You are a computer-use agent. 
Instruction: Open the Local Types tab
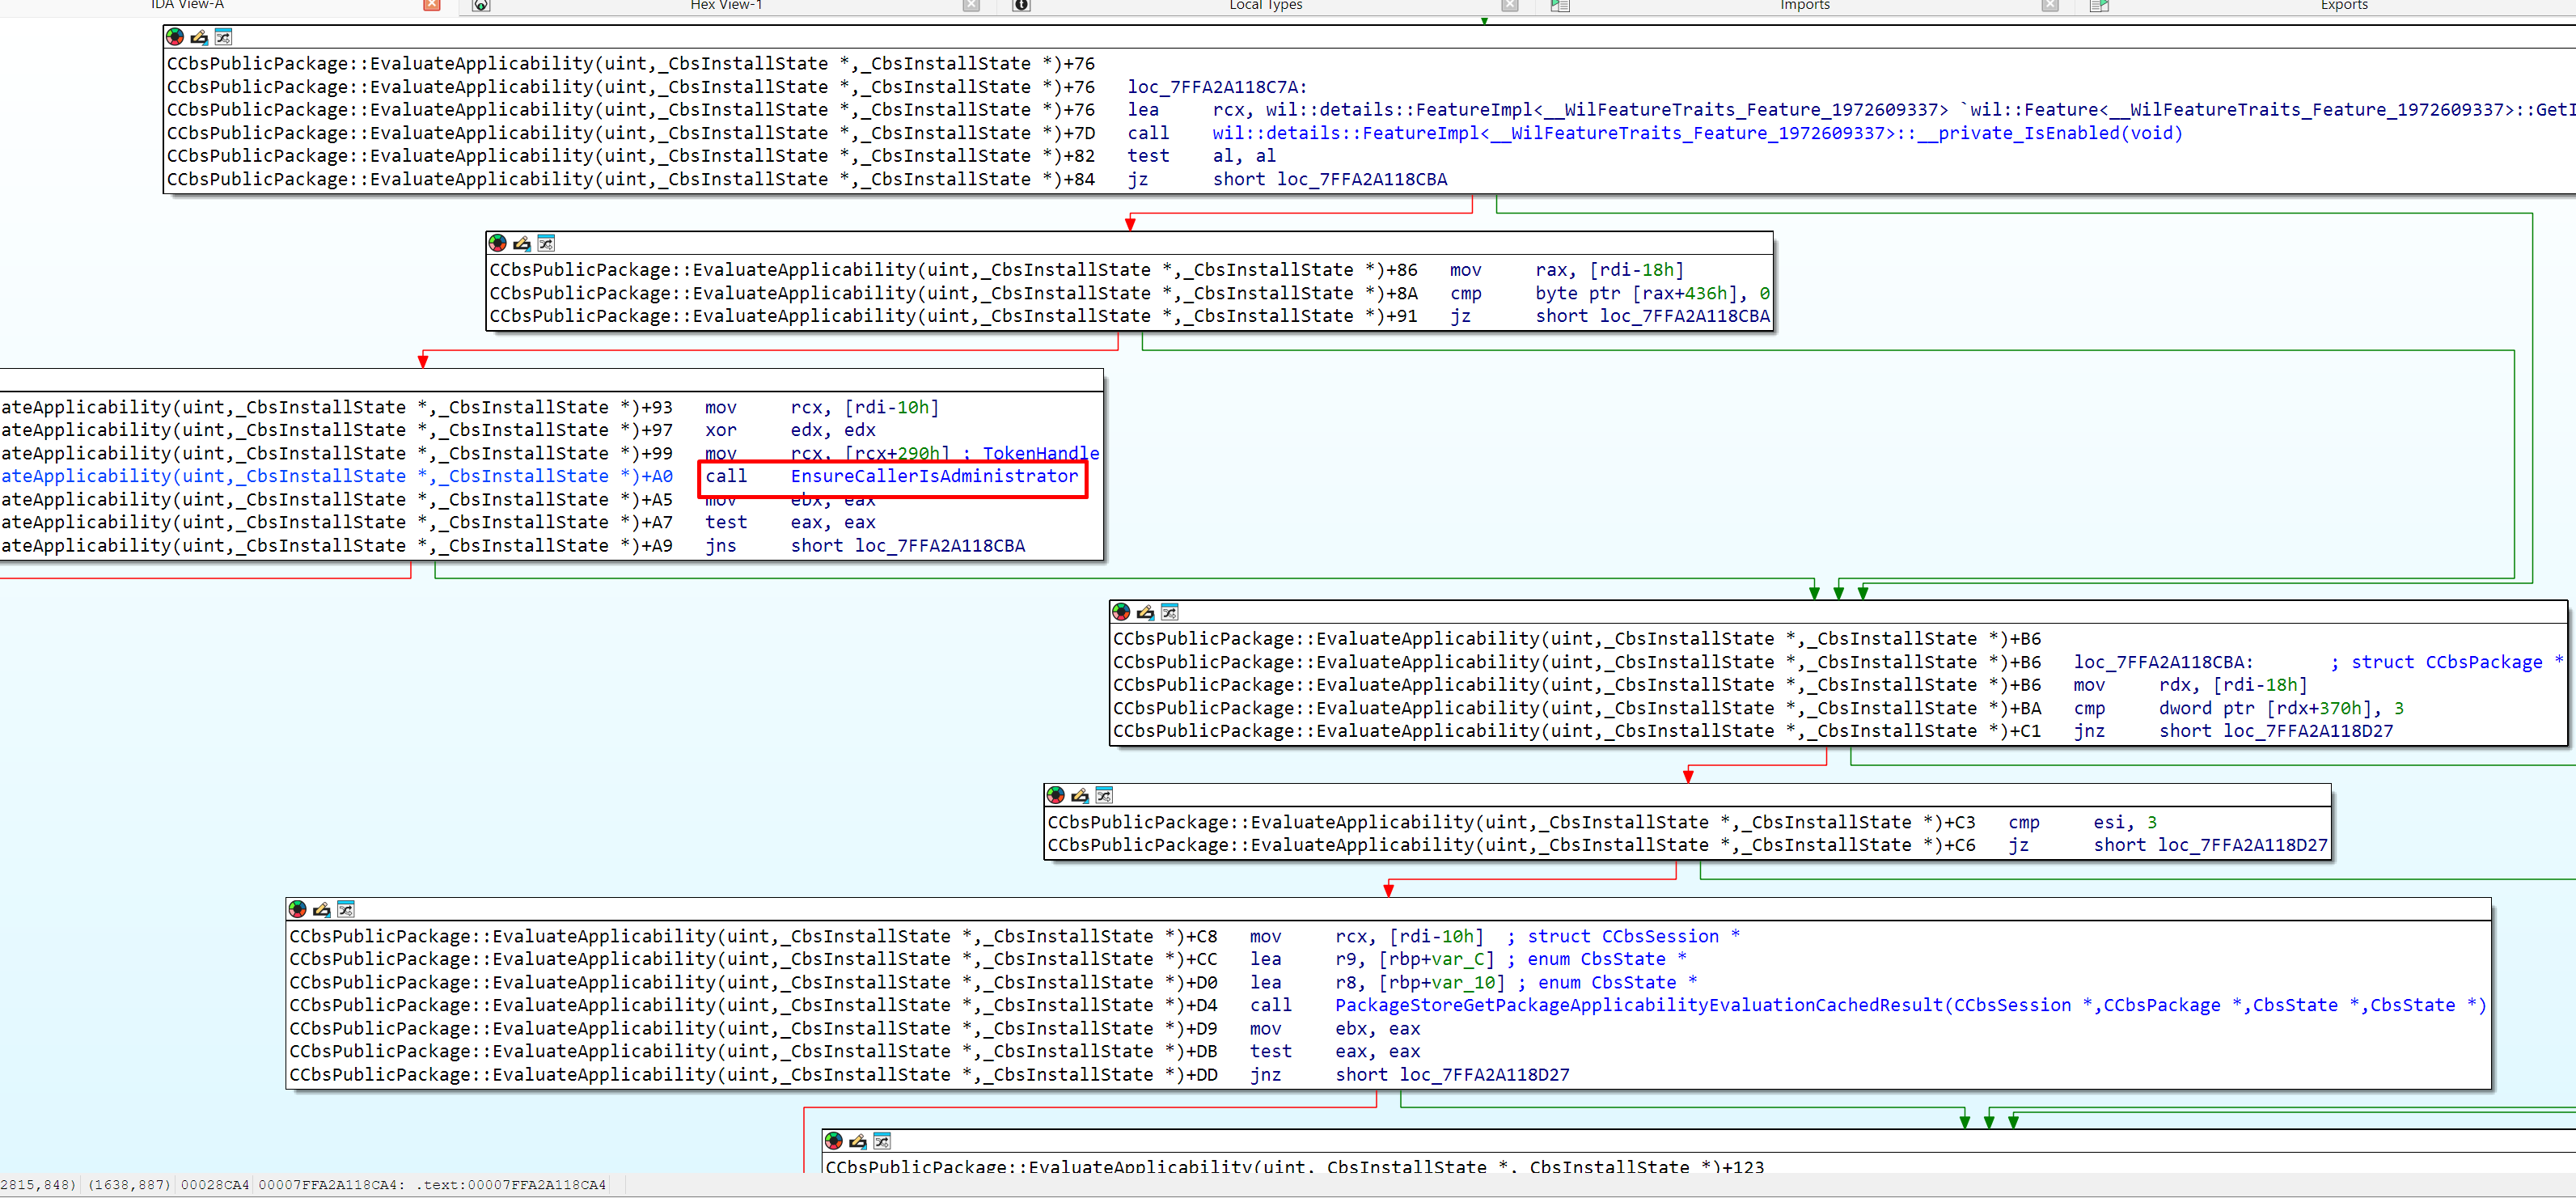click(x=1265, y=5)
